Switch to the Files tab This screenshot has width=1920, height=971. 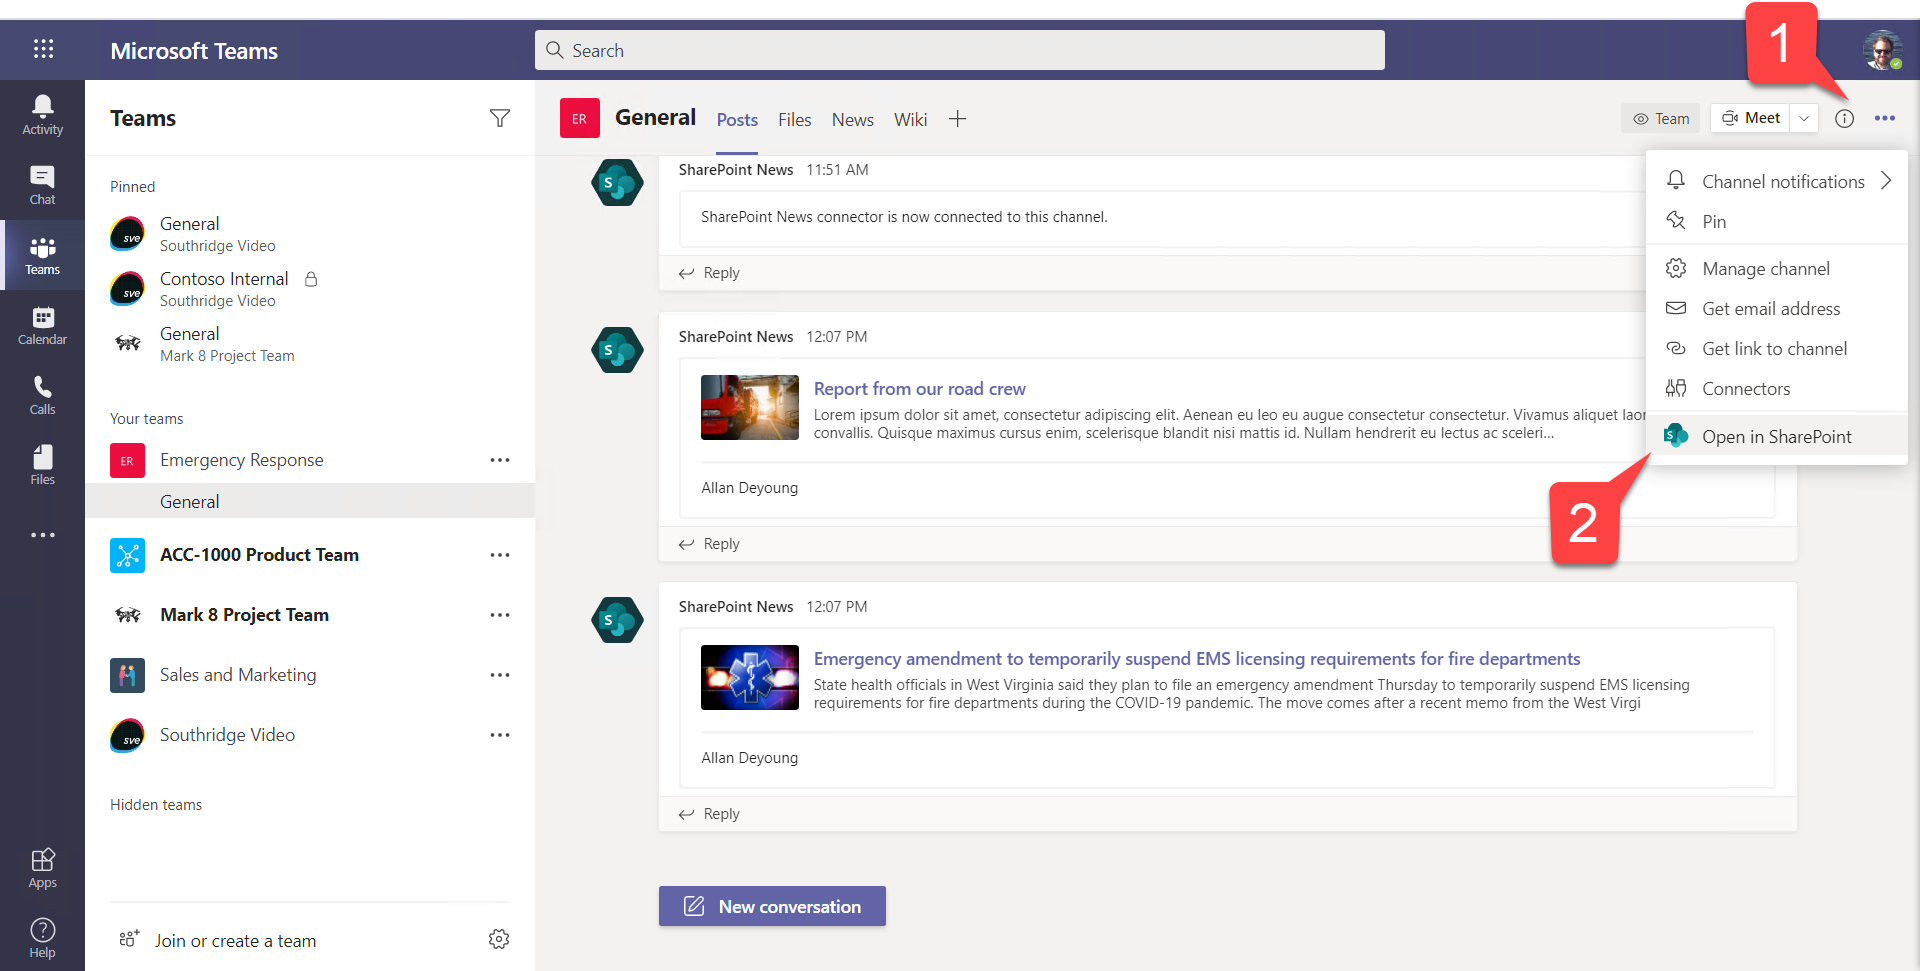[794, 119]
